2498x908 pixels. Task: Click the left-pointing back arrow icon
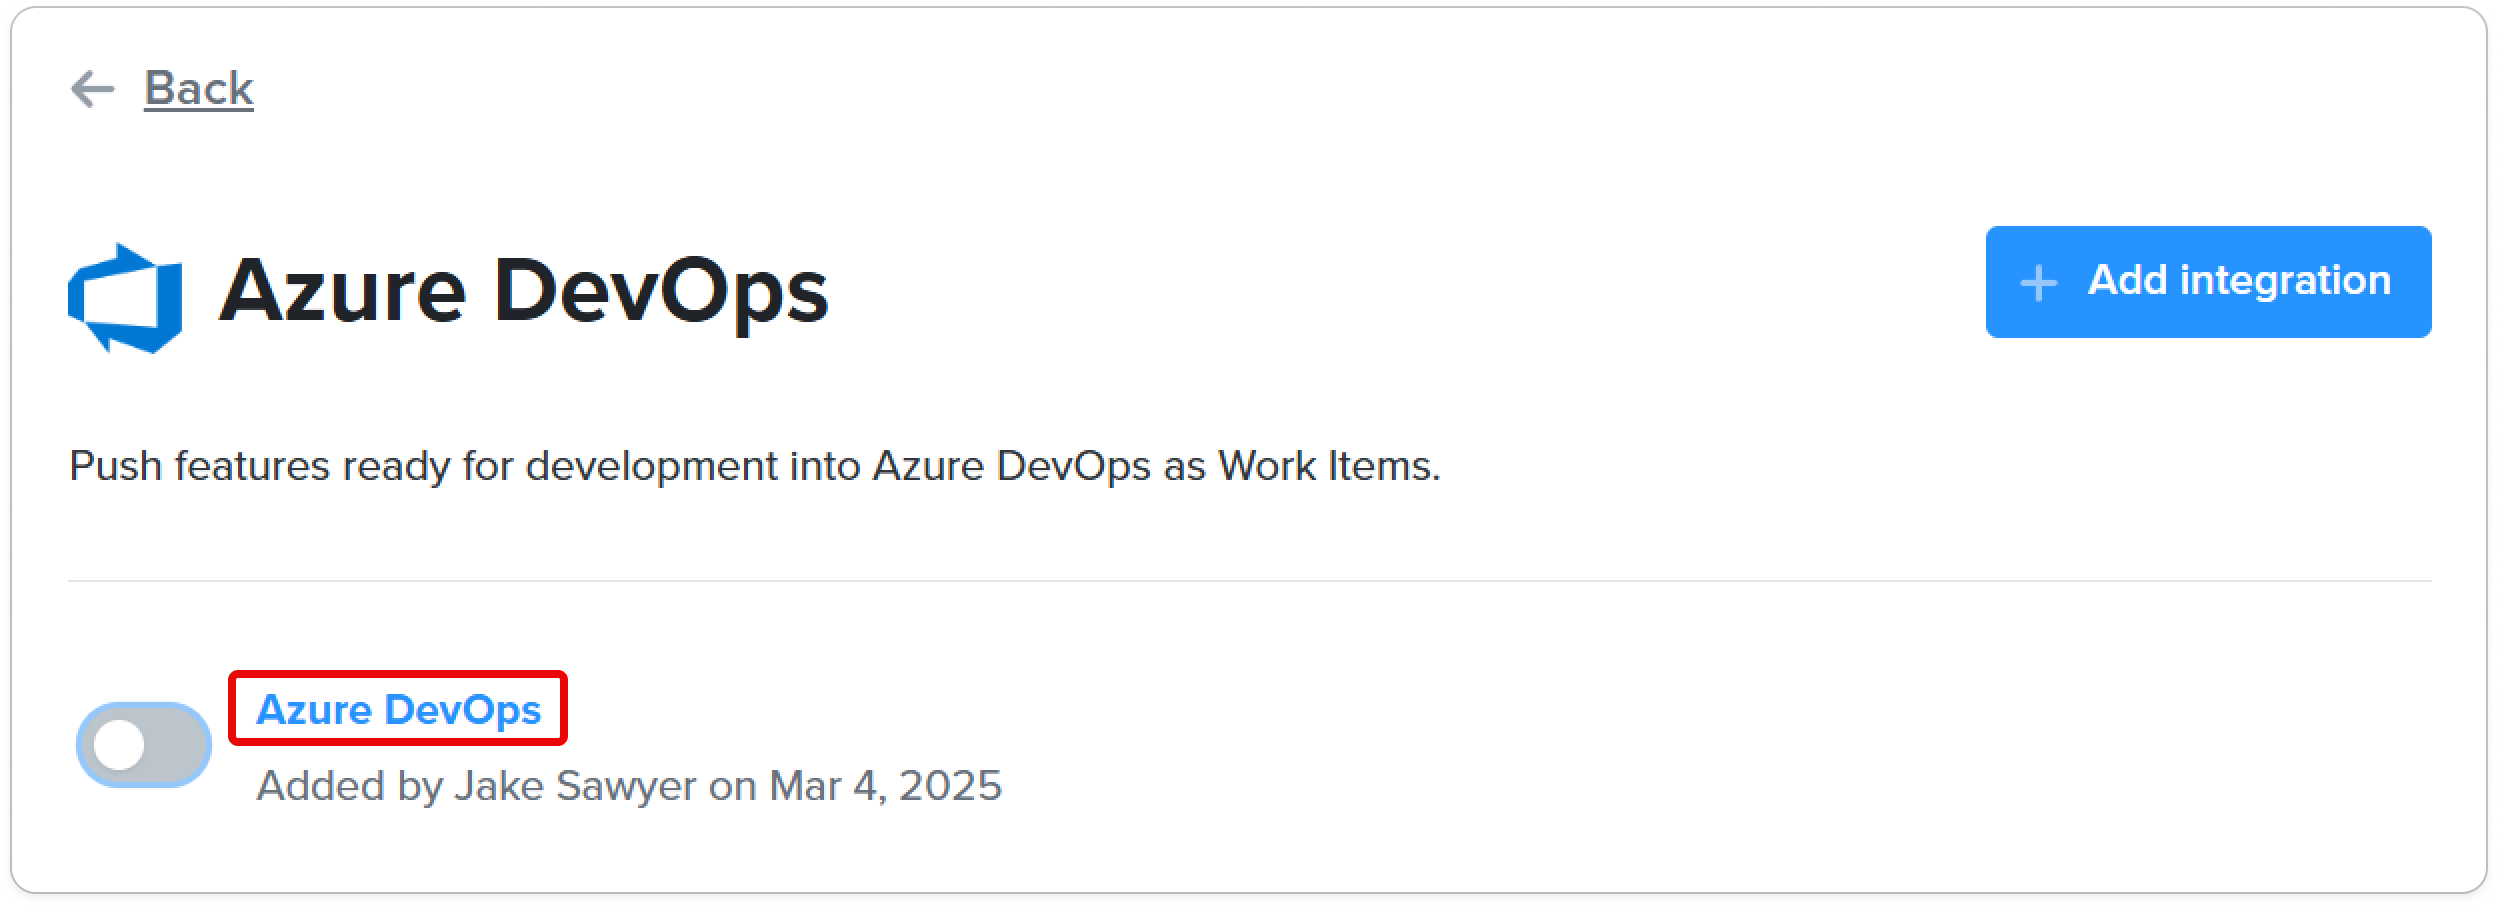(x=93, y=89)
